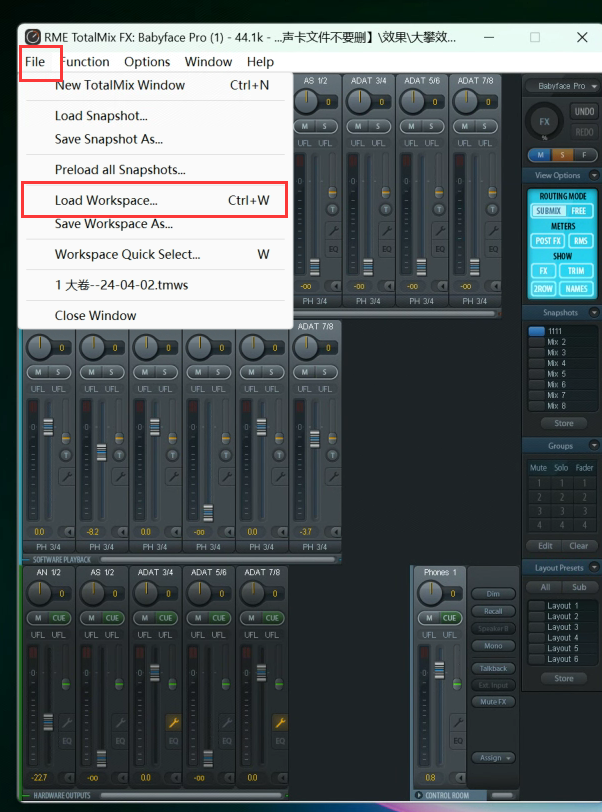Image resolution: width=602 pixels, height=812 pixels.
Task: Click fader on hardware output ADAT 7/8
Action: 262,671
